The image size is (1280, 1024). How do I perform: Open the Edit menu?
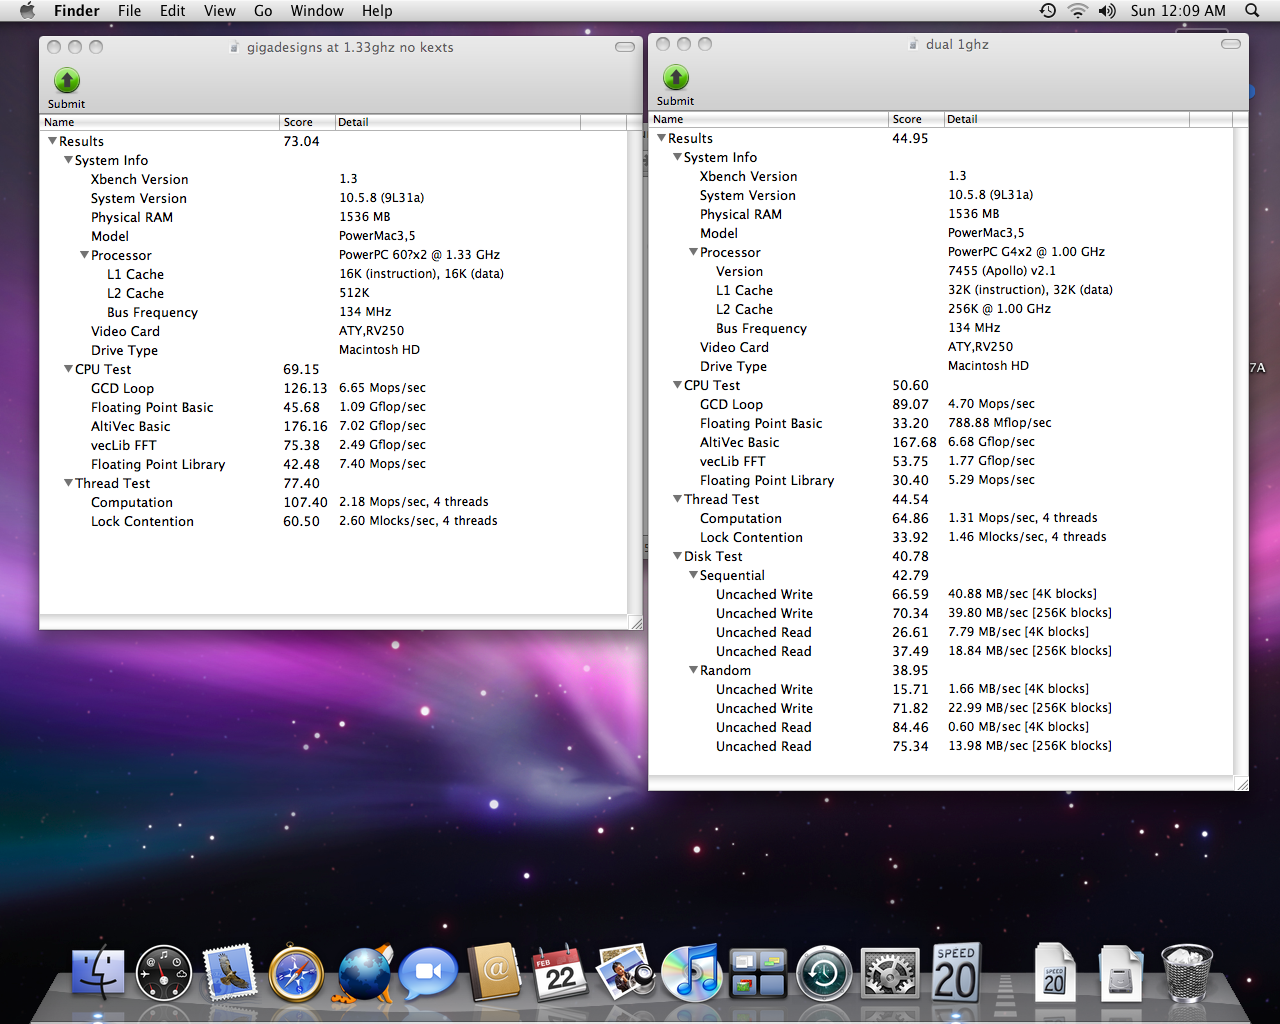pyautogui.click(x=173, y=10)
